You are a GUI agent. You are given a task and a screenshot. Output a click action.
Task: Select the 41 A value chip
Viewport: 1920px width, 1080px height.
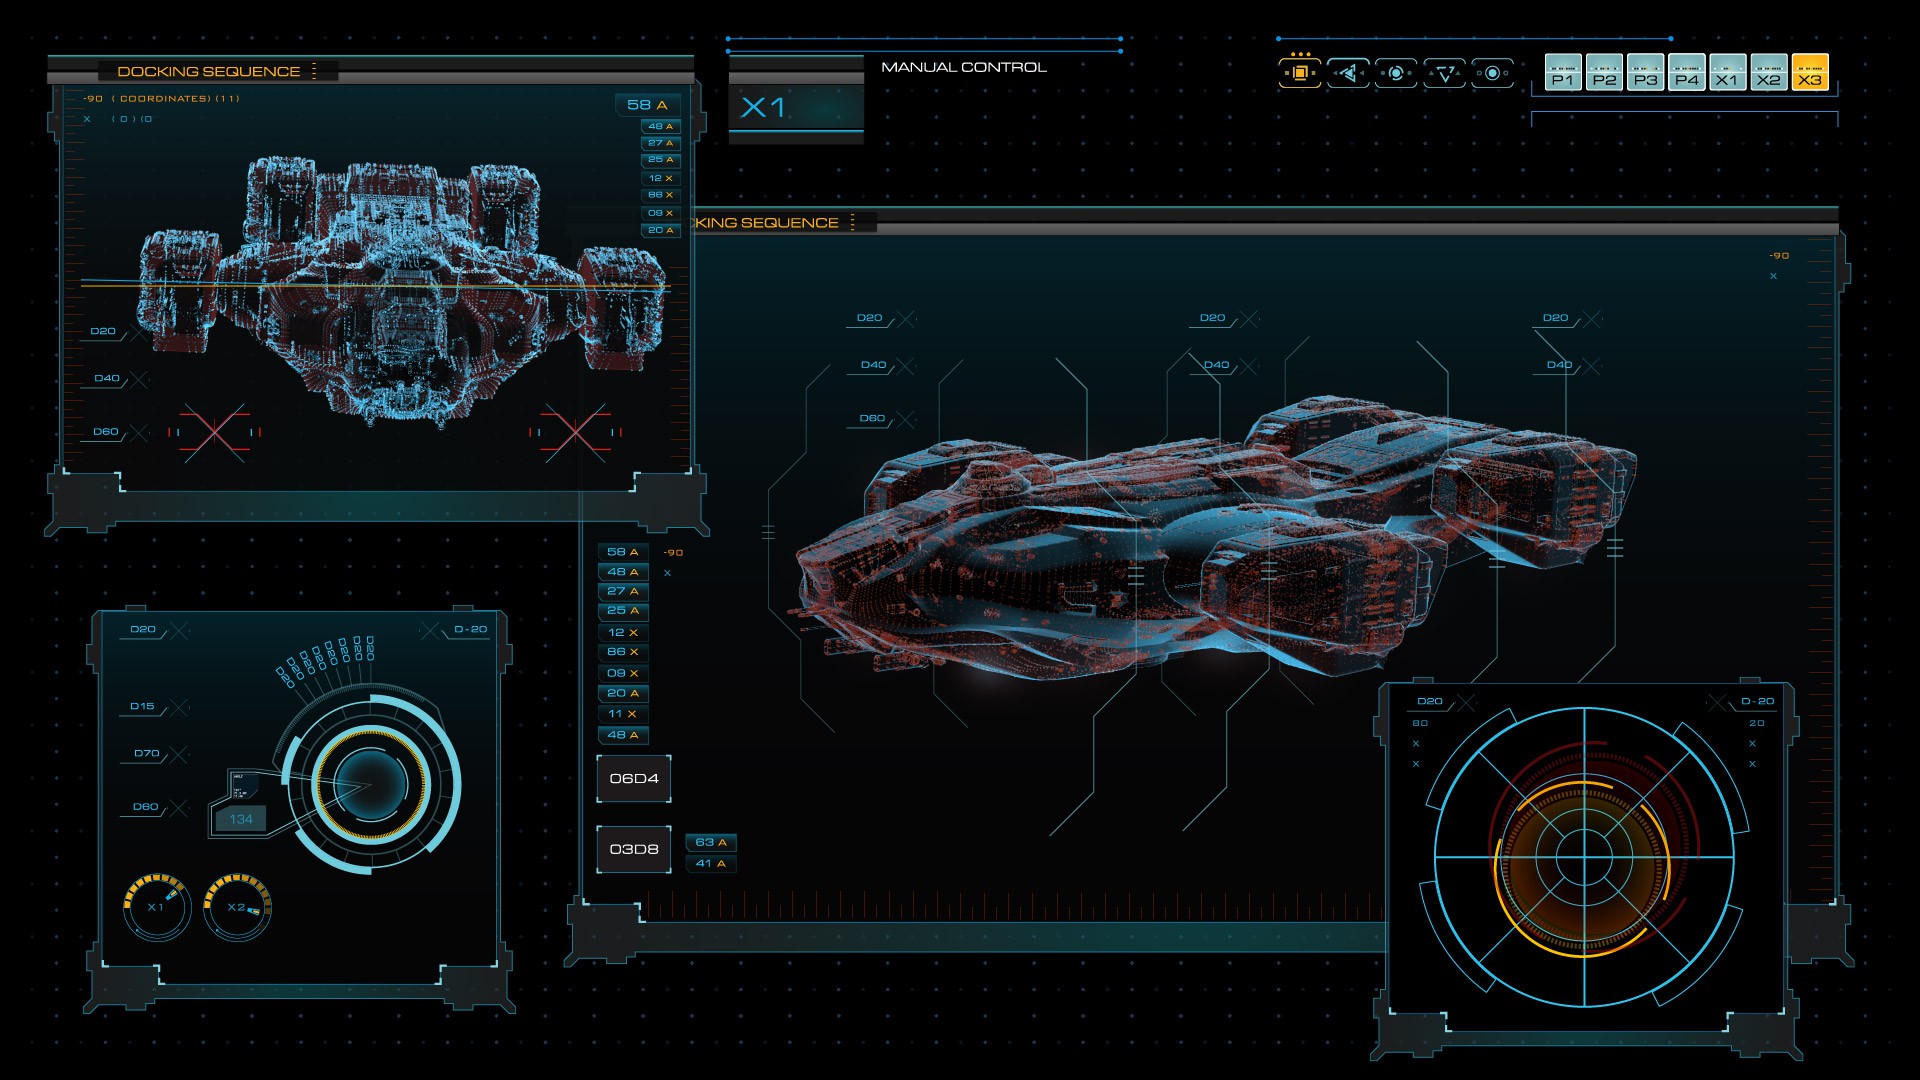coord(710,863)
